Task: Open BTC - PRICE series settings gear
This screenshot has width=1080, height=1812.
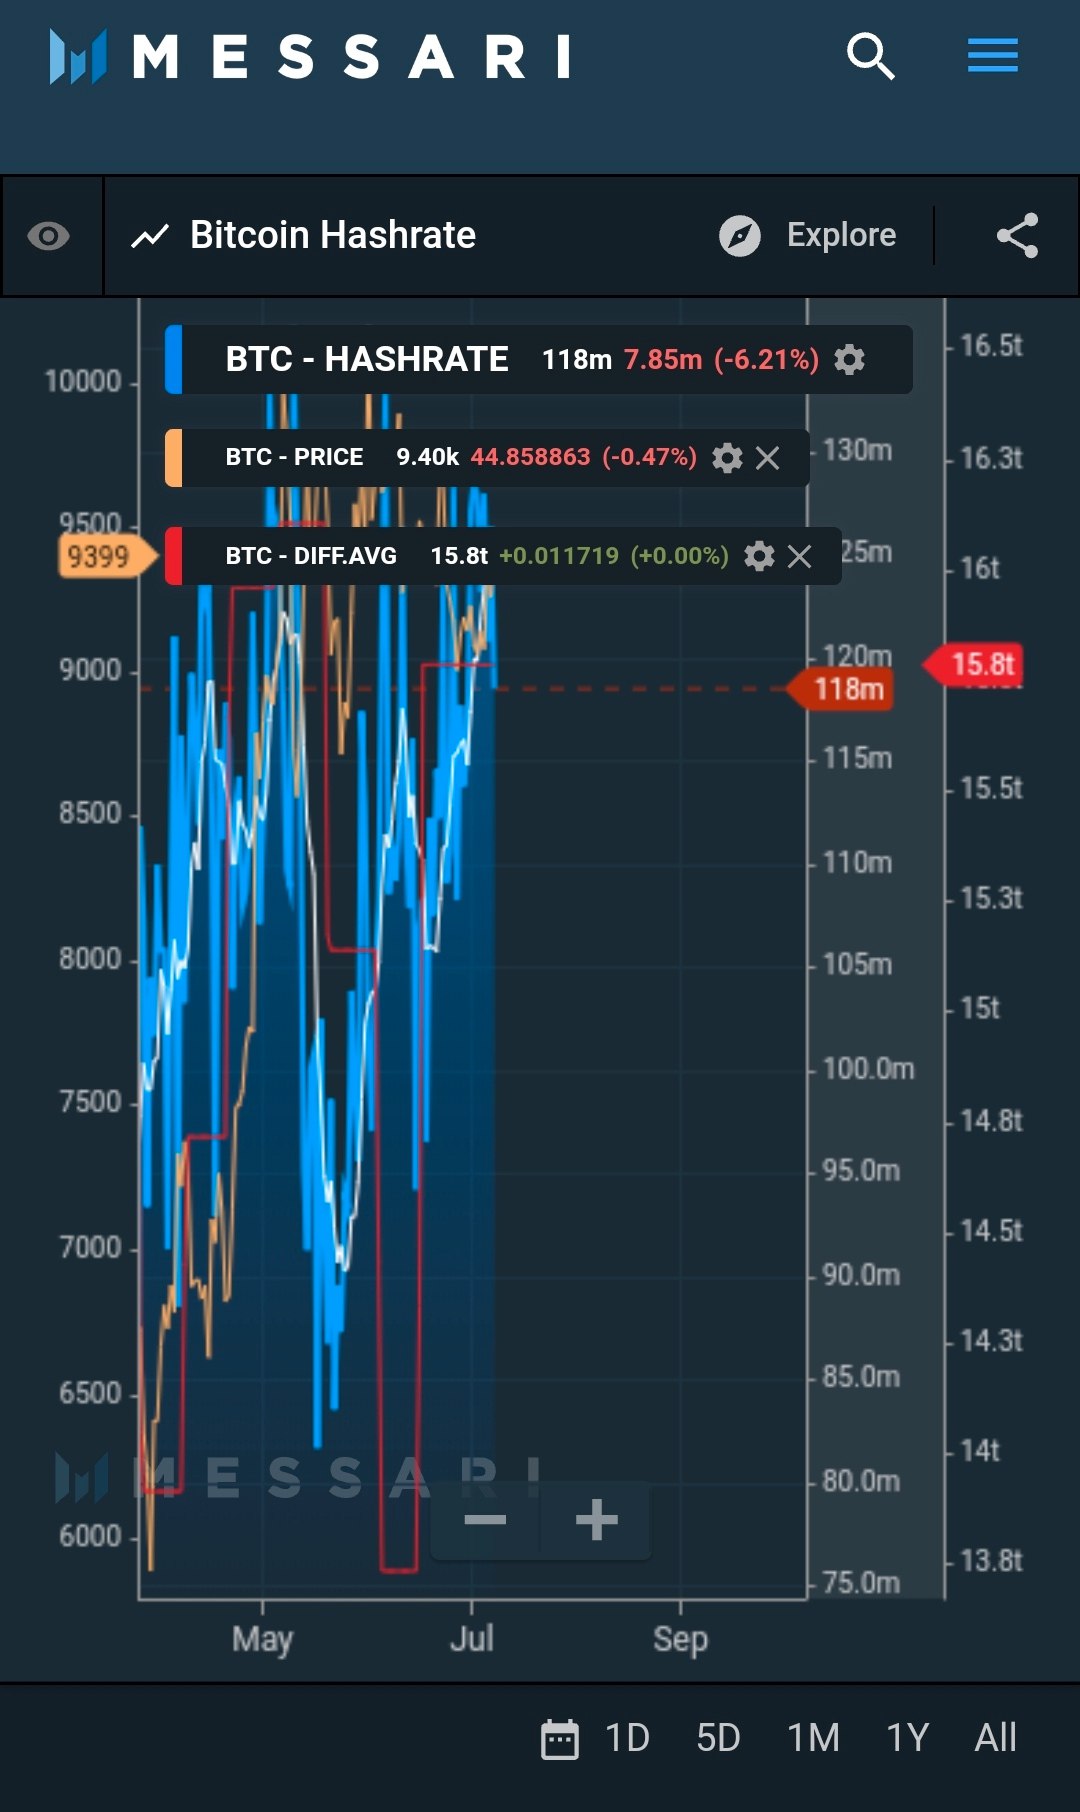Action: point(727,458)
